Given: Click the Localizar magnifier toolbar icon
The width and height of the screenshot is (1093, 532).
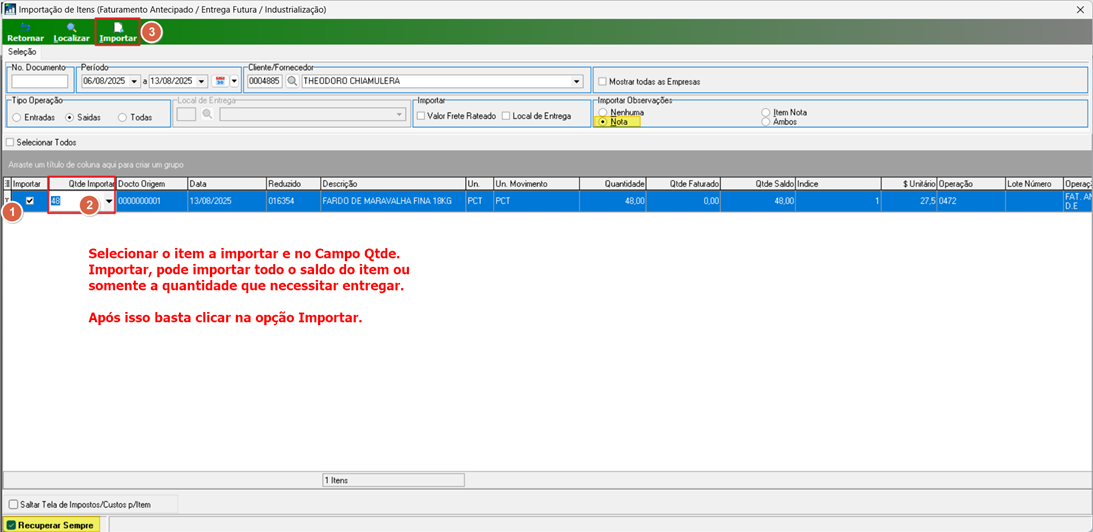Looking at the screenshot, I should click(71, 28).
